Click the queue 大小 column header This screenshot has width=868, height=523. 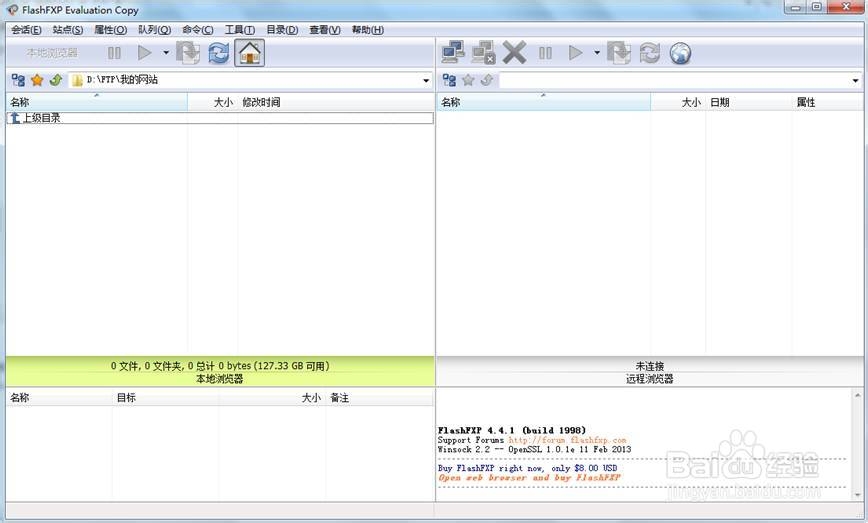(x=272, y=398)
